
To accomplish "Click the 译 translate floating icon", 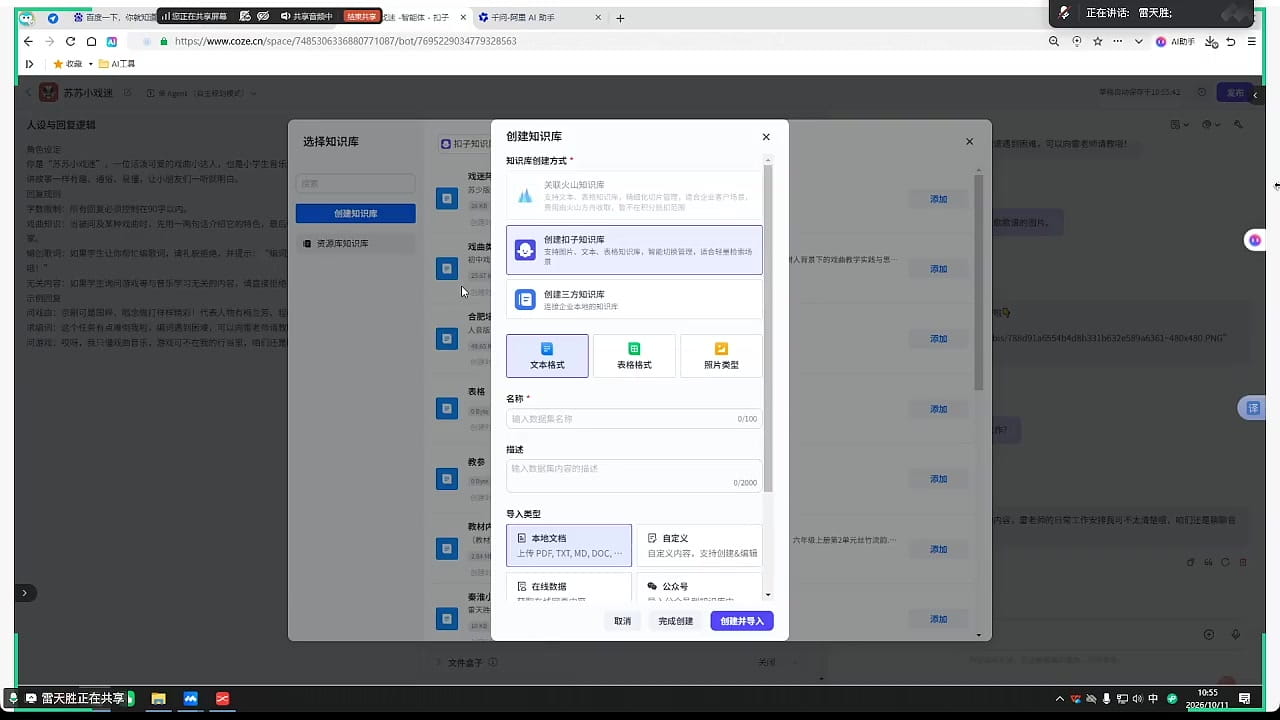I will coord(1253,408).
